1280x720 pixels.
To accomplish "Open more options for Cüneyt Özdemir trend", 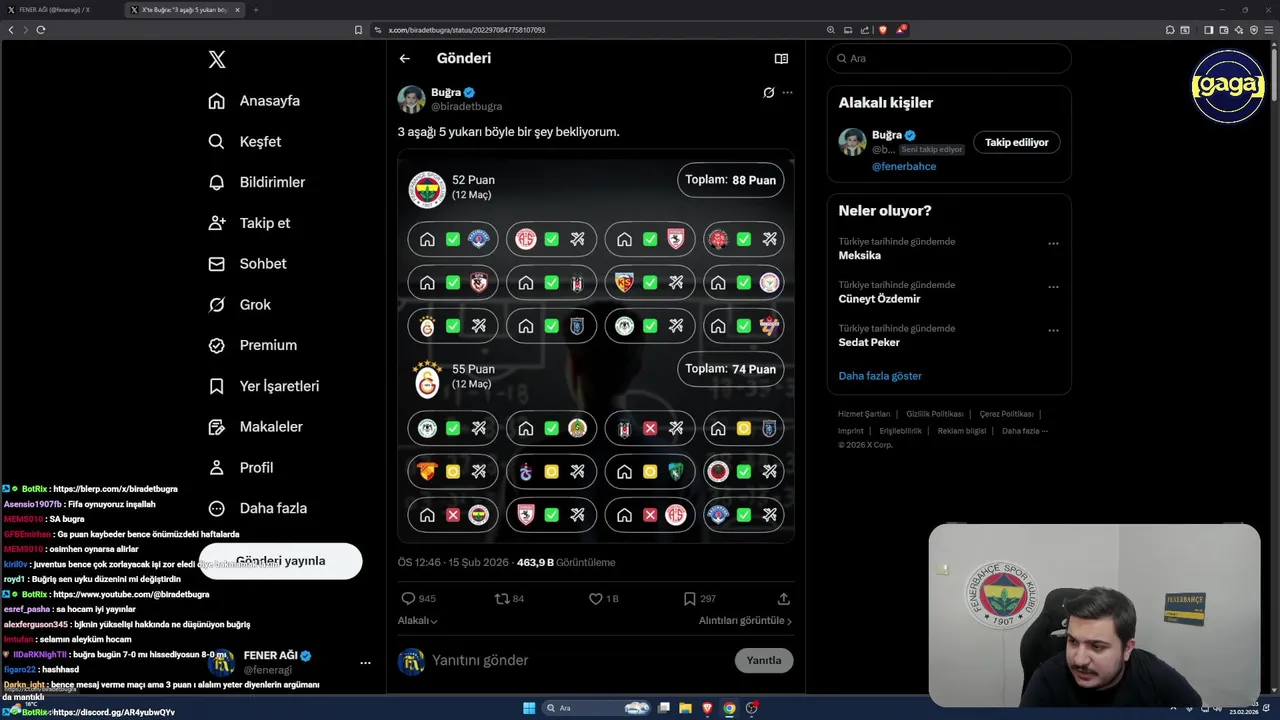I will [1053, 287].
